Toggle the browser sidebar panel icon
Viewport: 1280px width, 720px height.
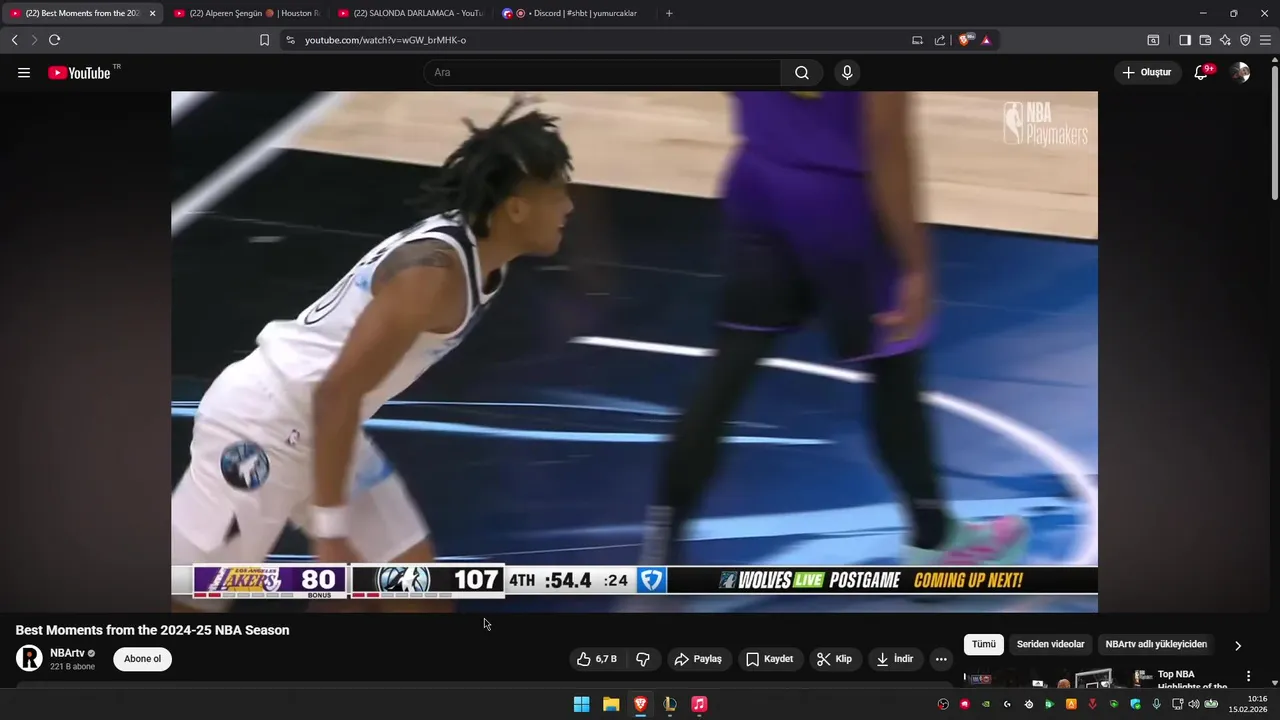pyautogui.click(x=1185, y=40)
